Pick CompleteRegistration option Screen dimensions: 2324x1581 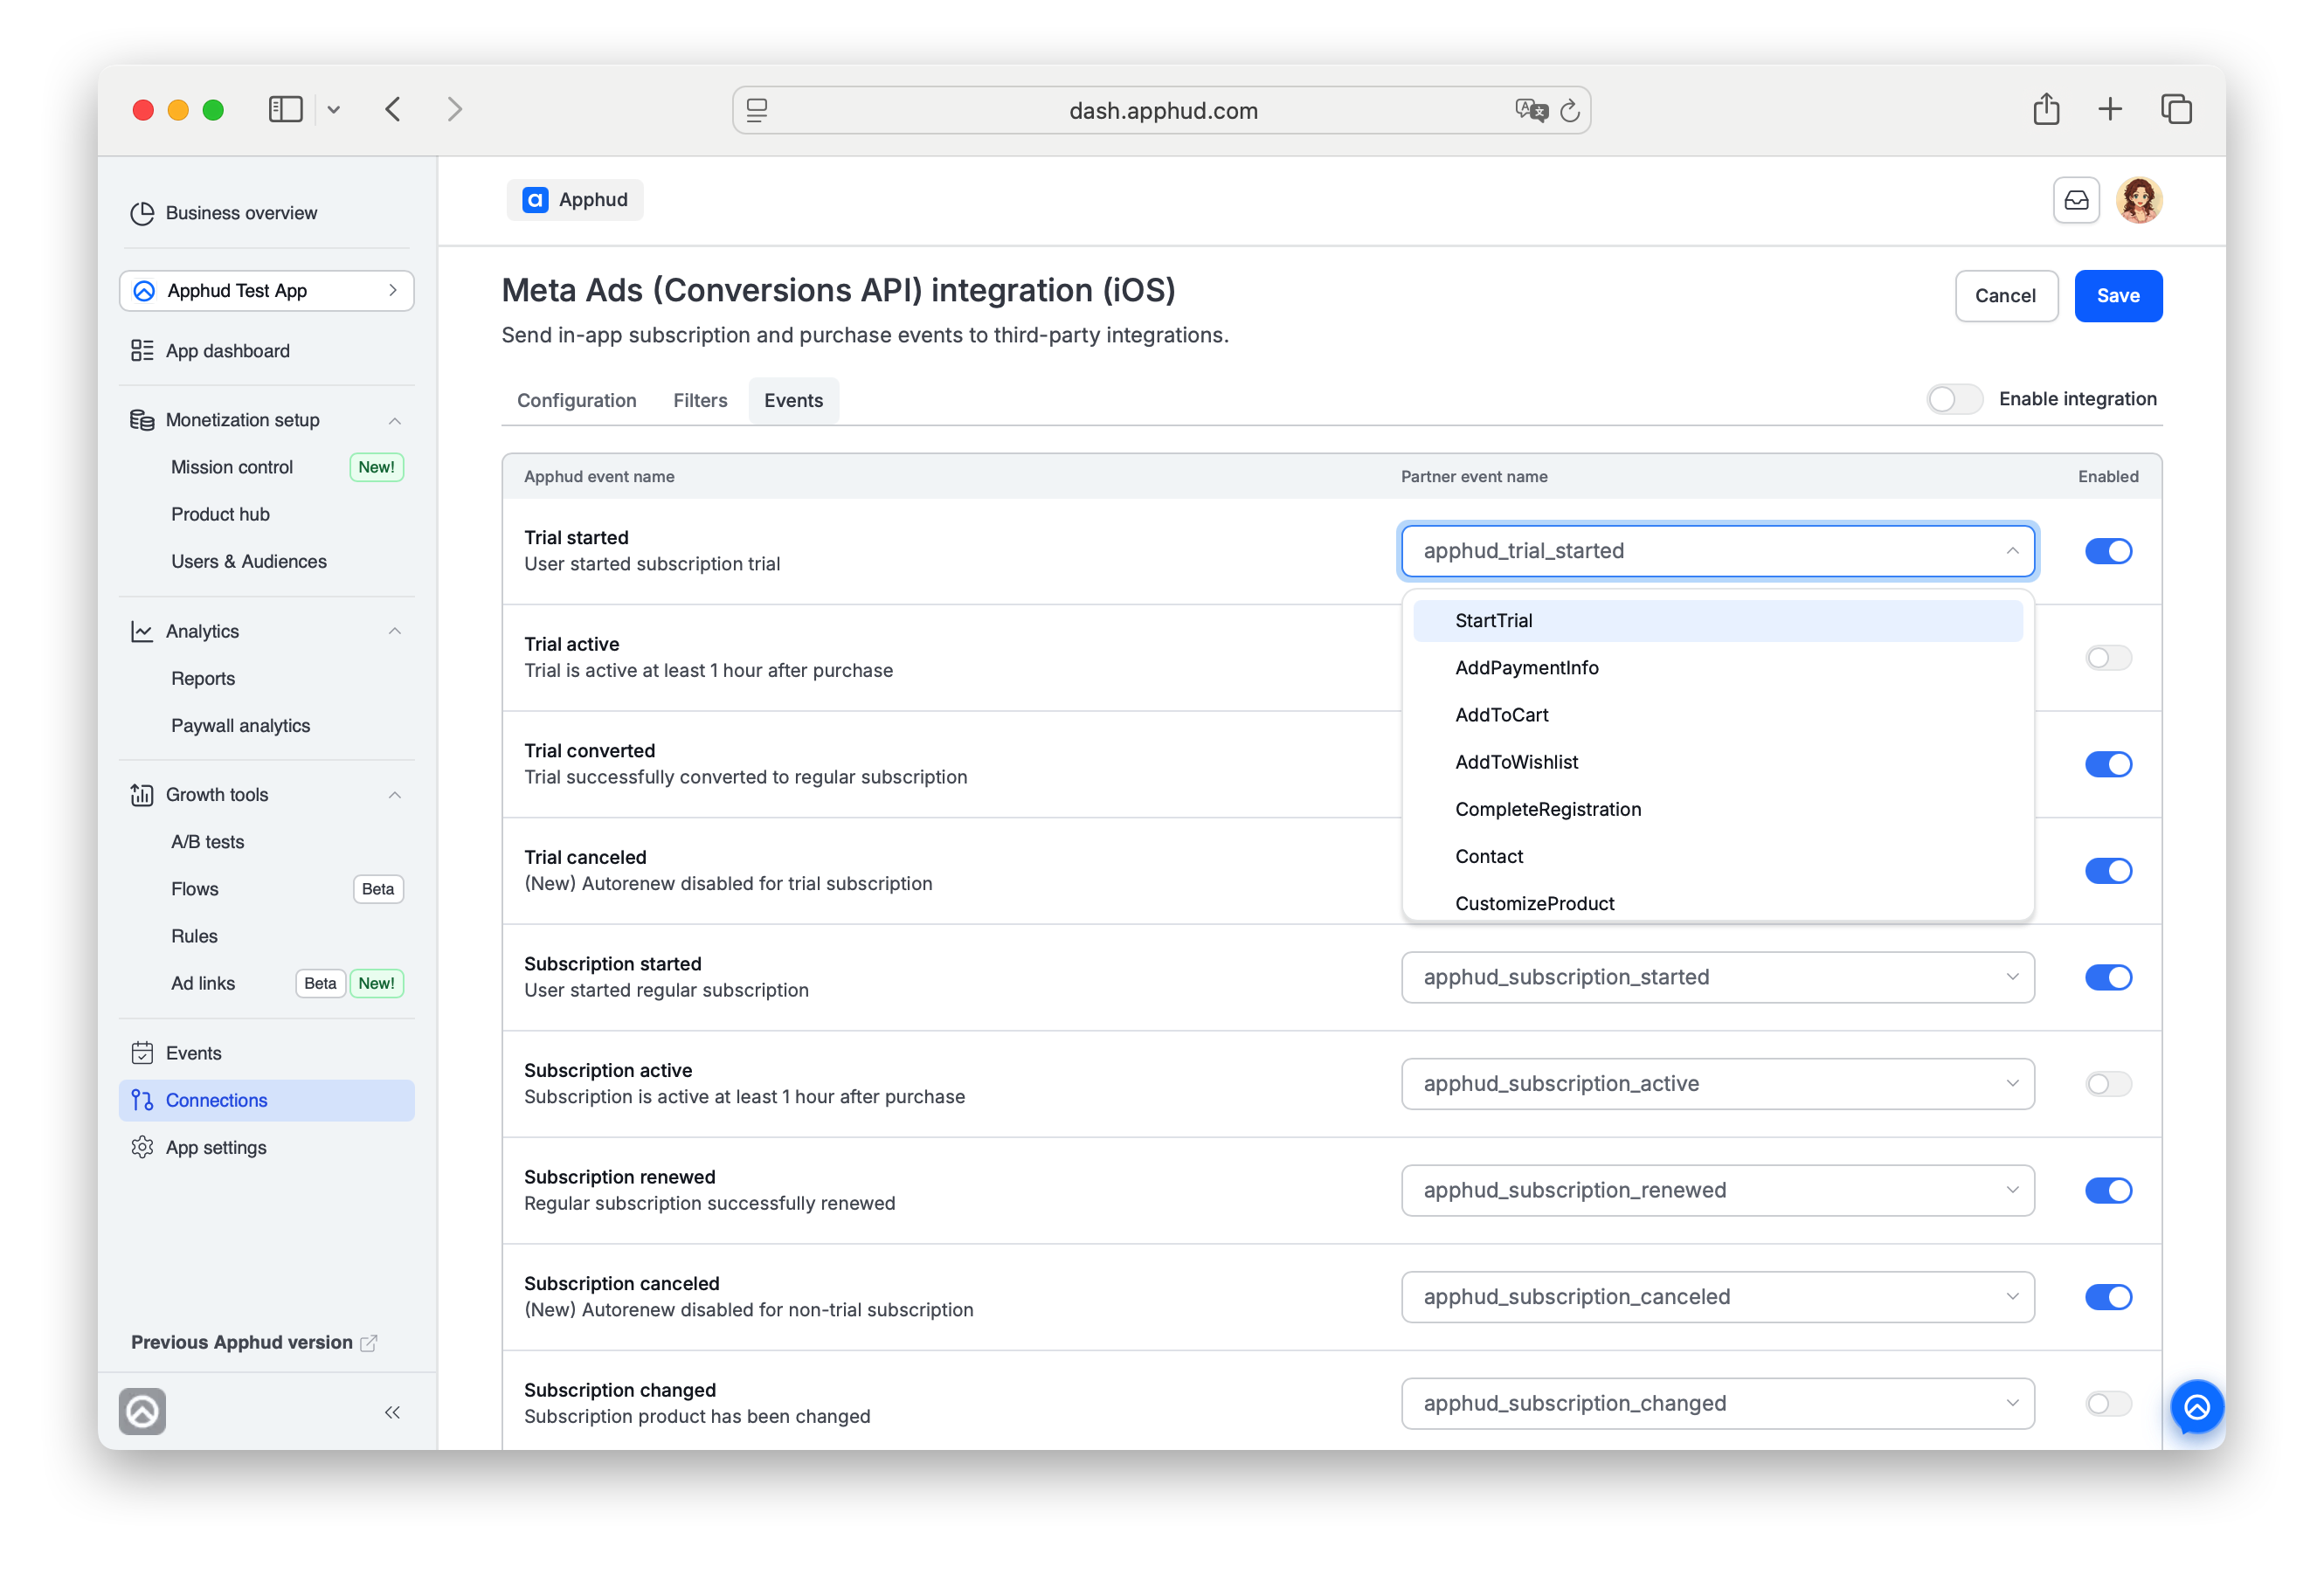coord(1717,809)
